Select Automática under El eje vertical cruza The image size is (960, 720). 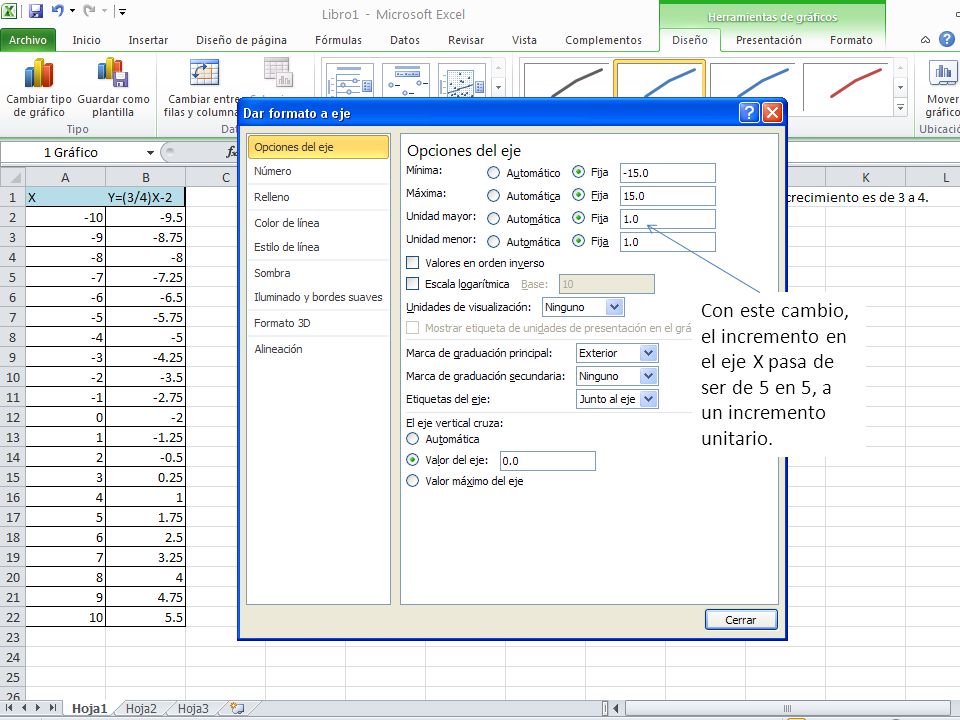(413, 438)
